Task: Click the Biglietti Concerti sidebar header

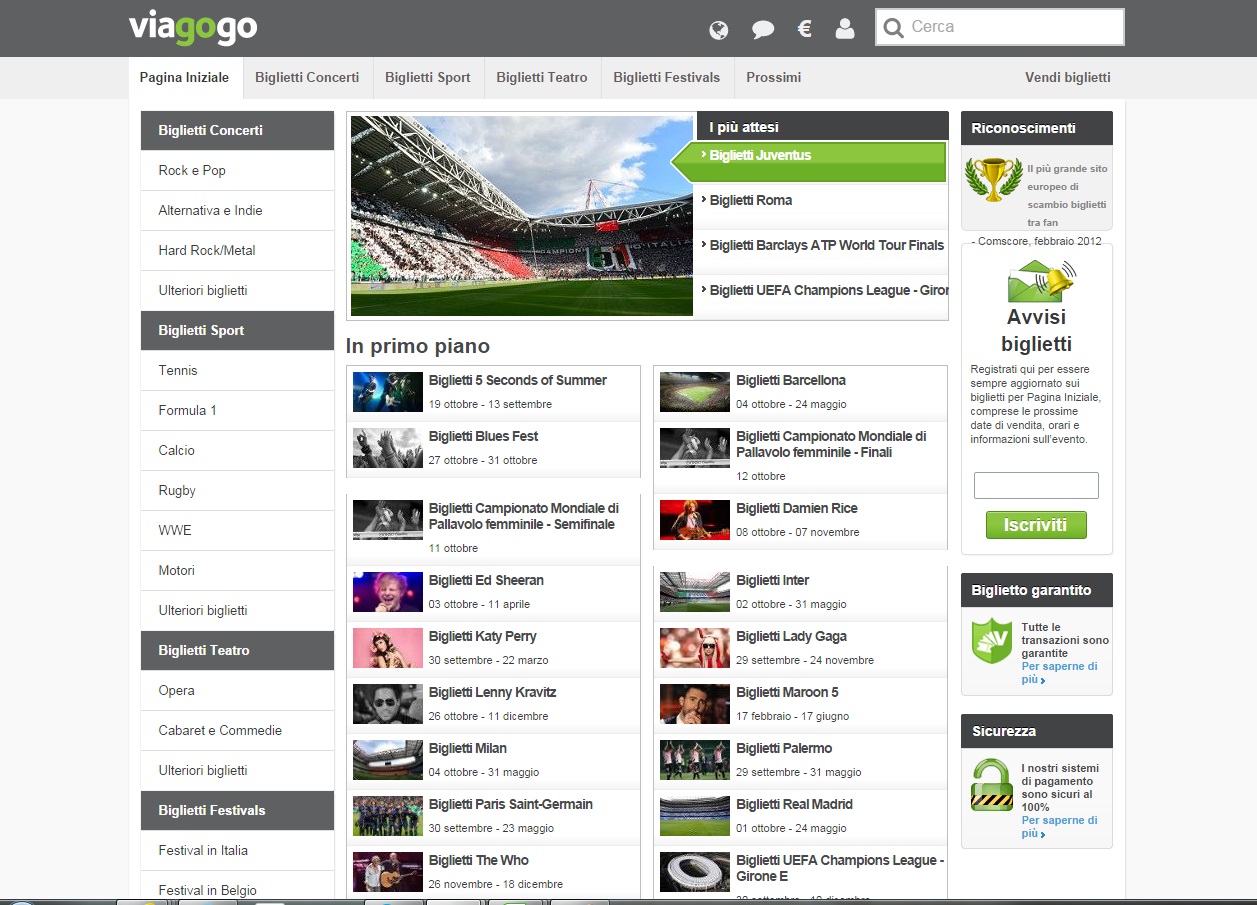Action: [x=238, y=130]
